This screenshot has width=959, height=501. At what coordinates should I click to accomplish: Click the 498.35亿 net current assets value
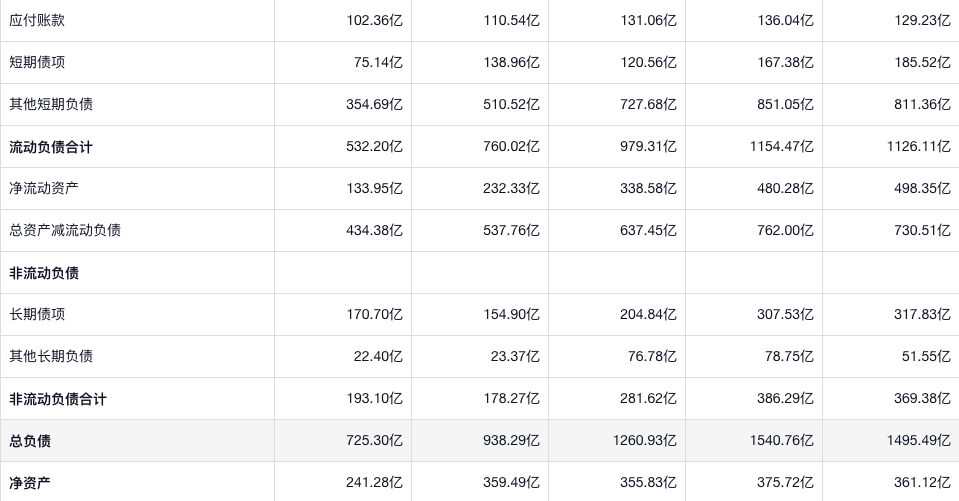pos(922,188)
